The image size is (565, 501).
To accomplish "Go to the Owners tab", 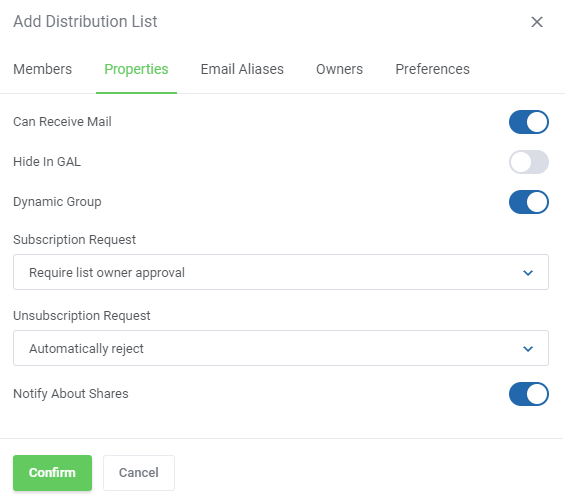I will 339,69.
